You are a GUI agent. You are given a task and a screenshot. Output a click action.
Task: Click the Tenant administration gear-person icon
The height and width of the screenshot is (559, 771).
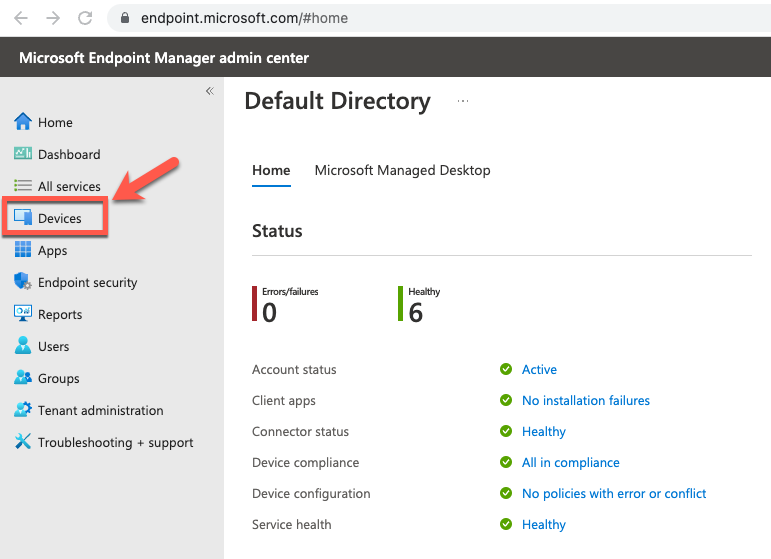(23, 409)
